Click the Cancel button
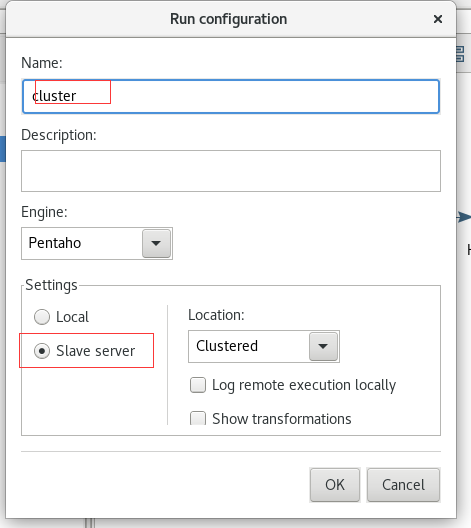The height and width of the screenshot is (528, 471). click(x=403, y=485)
